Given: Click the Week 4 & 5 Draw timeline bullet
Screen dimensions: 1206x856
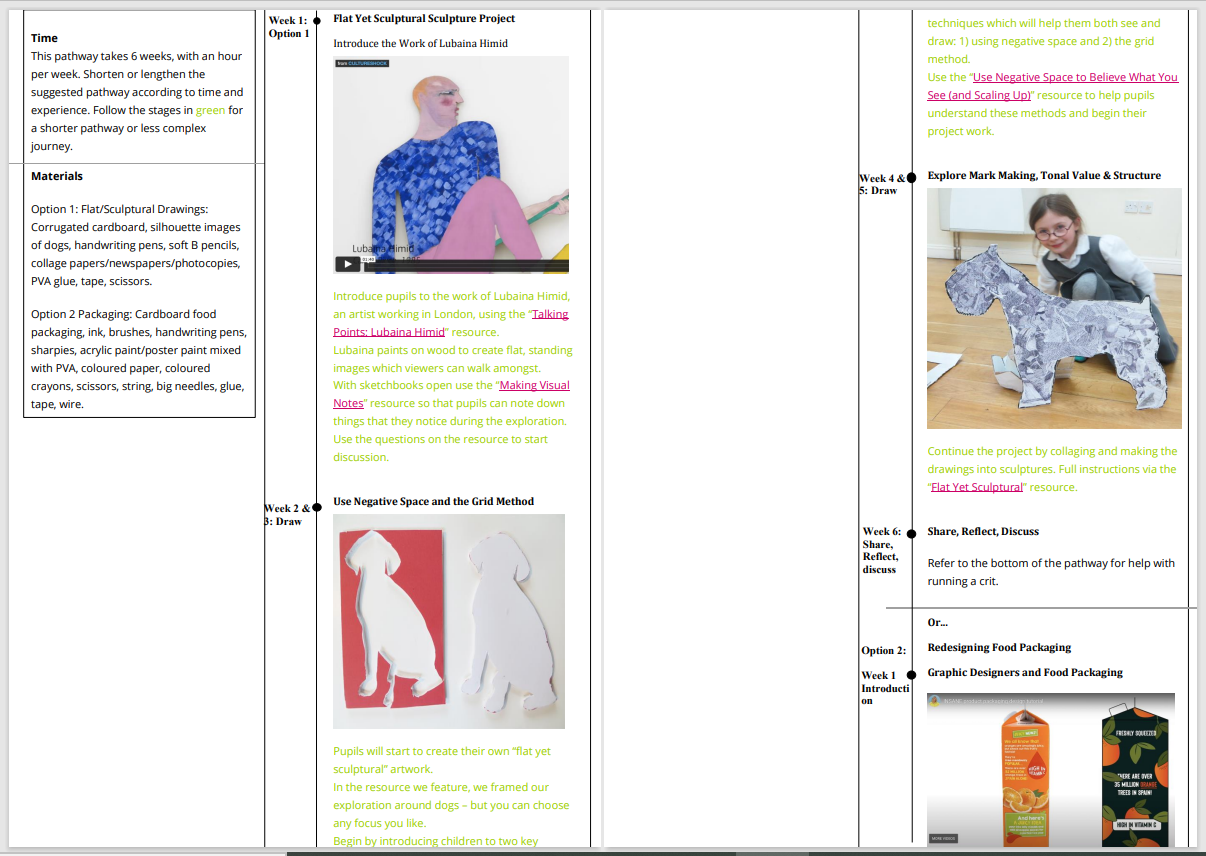Looking at the screenshot, I should pyautogui.click(x=911, y=177).
